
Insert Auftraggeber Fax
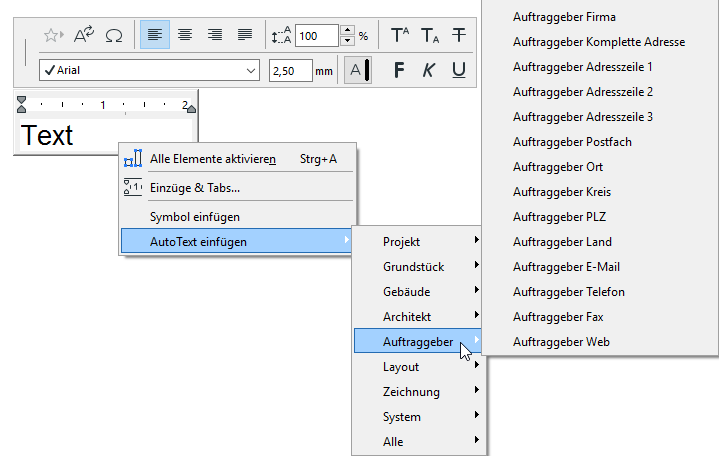pos(600,317)
